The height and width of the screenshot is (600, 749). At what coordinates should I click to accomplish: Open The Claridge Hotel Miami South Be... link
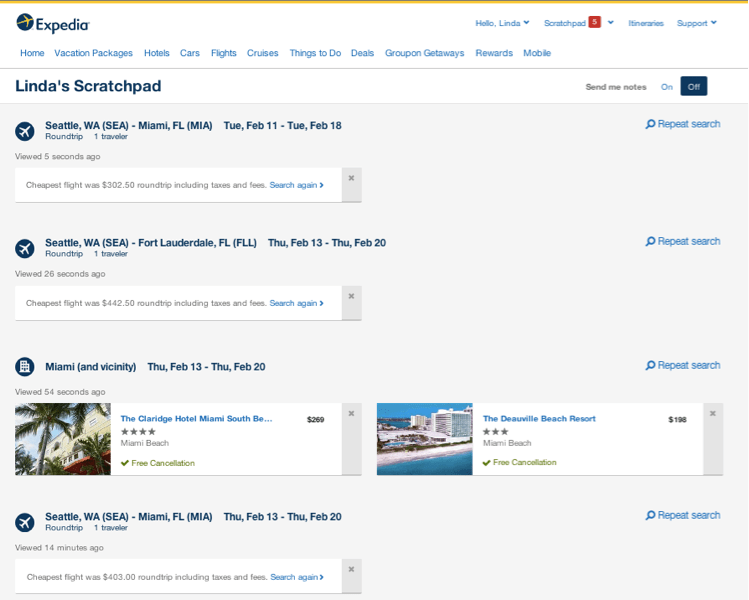tap(196, 418)
